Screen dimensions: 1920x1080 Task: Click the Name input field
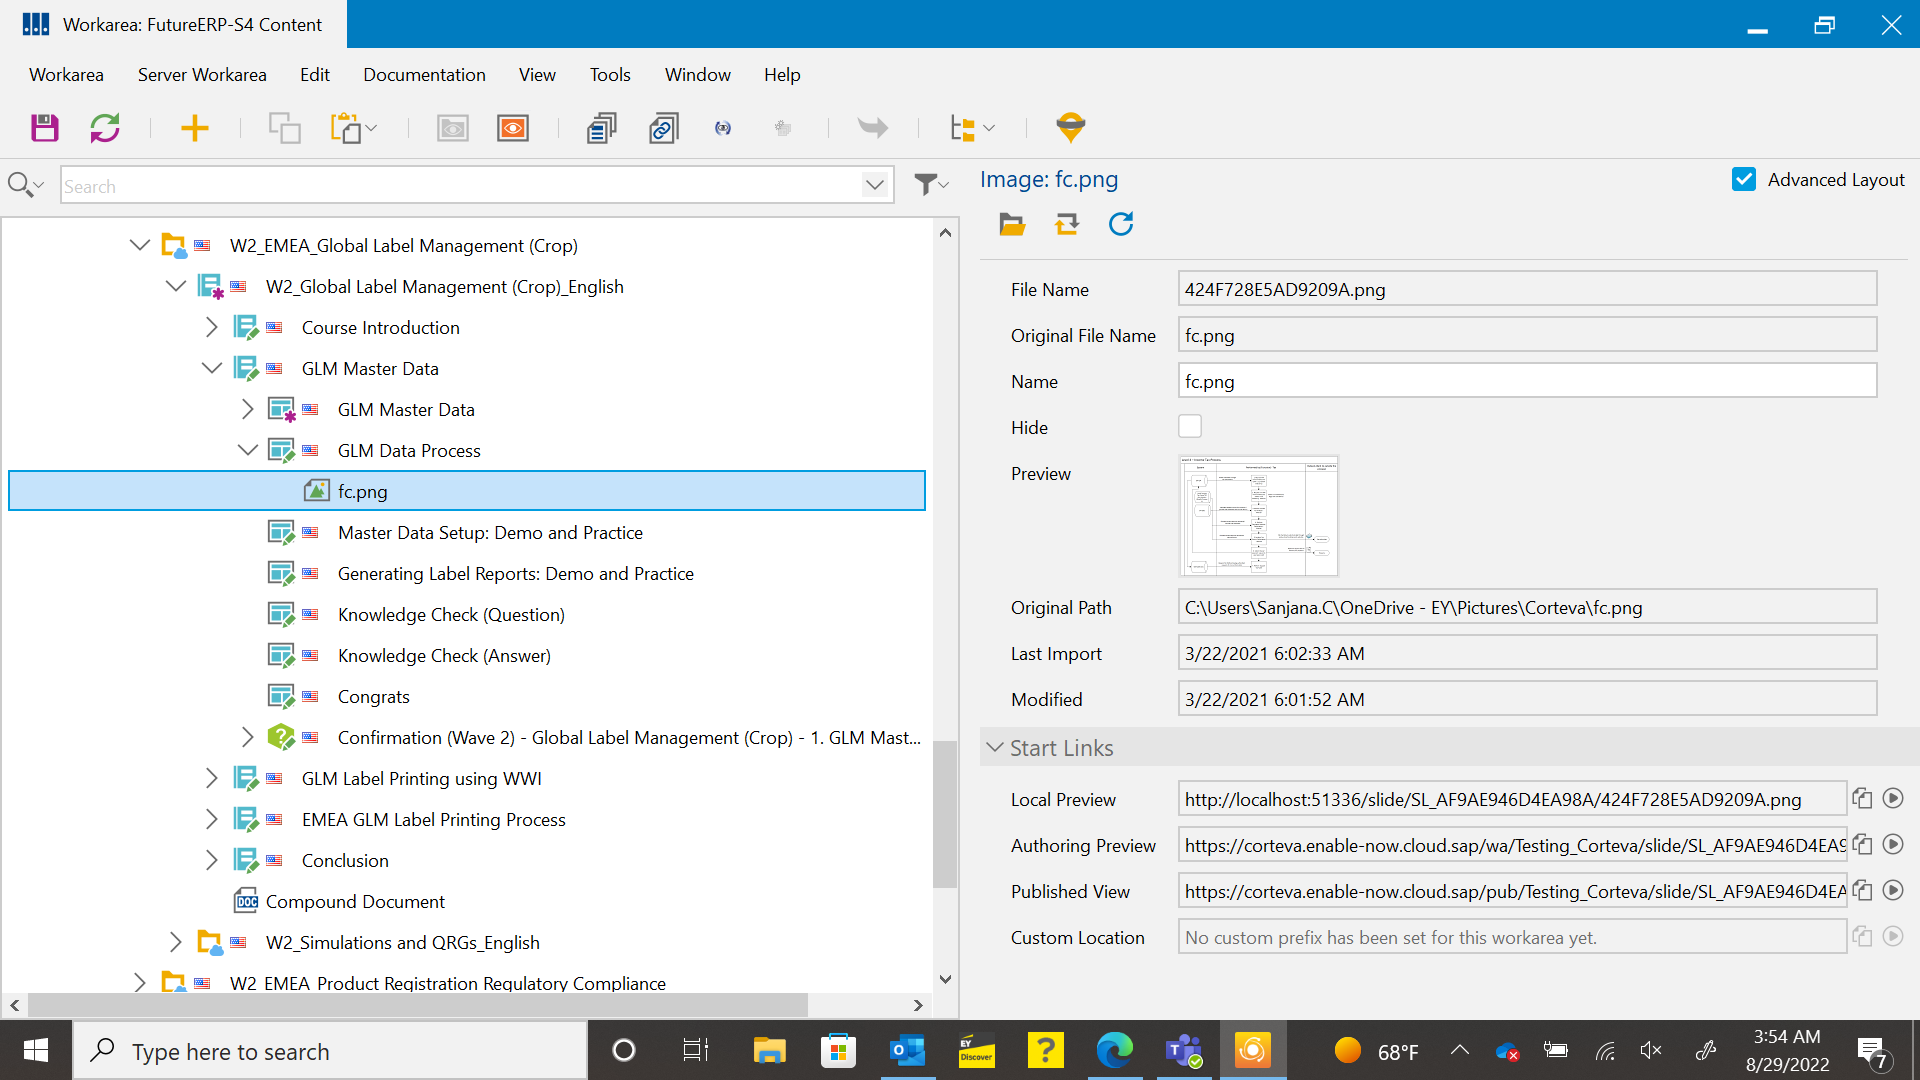point(1526,382)
